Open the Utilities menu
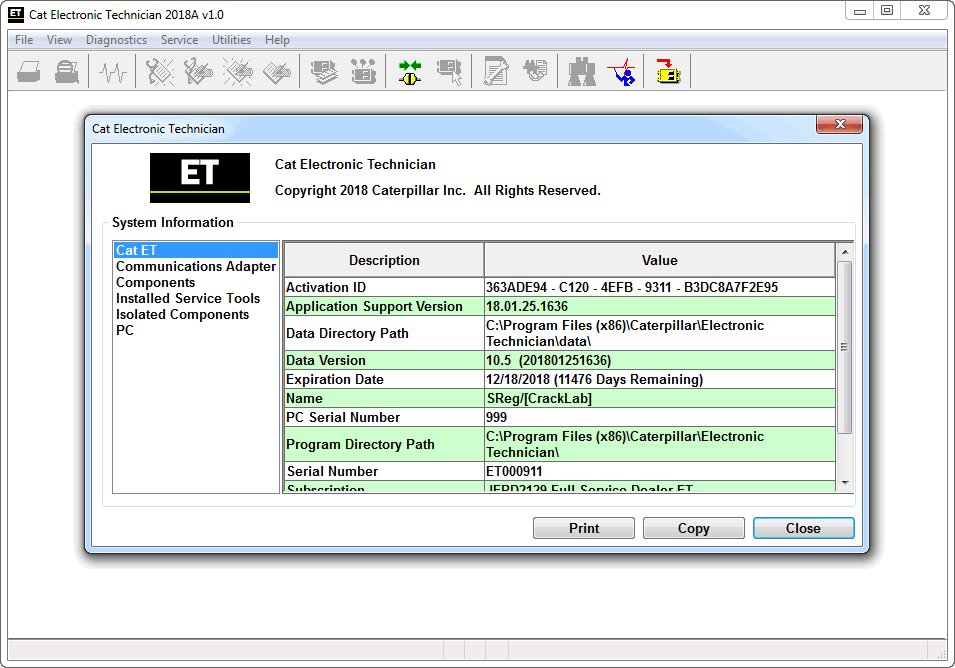Screen dimensions: 955x668 [x=231, y=40]
